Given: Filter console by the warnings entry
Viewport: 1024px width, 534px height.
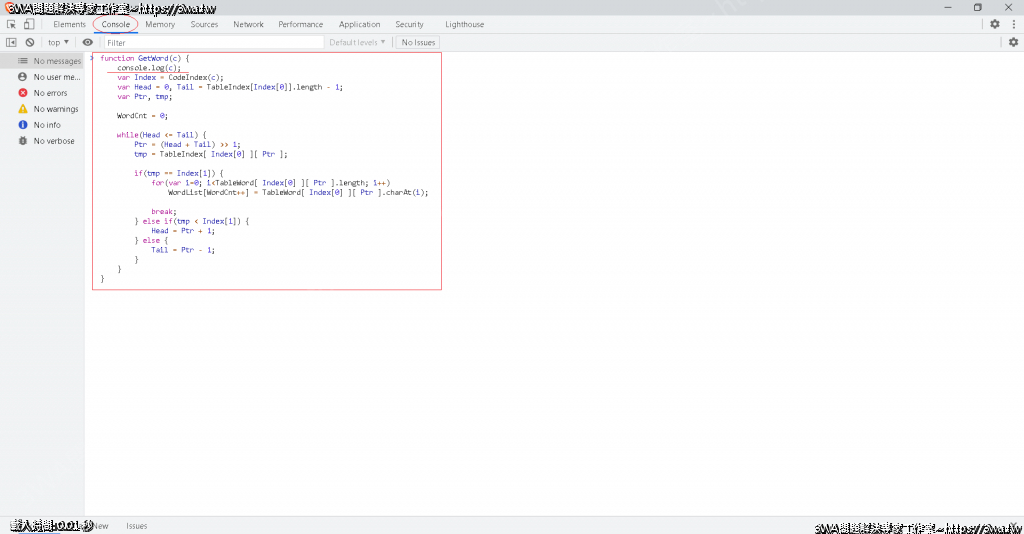Looking at the screenshot, I should (x=54, y=109).
